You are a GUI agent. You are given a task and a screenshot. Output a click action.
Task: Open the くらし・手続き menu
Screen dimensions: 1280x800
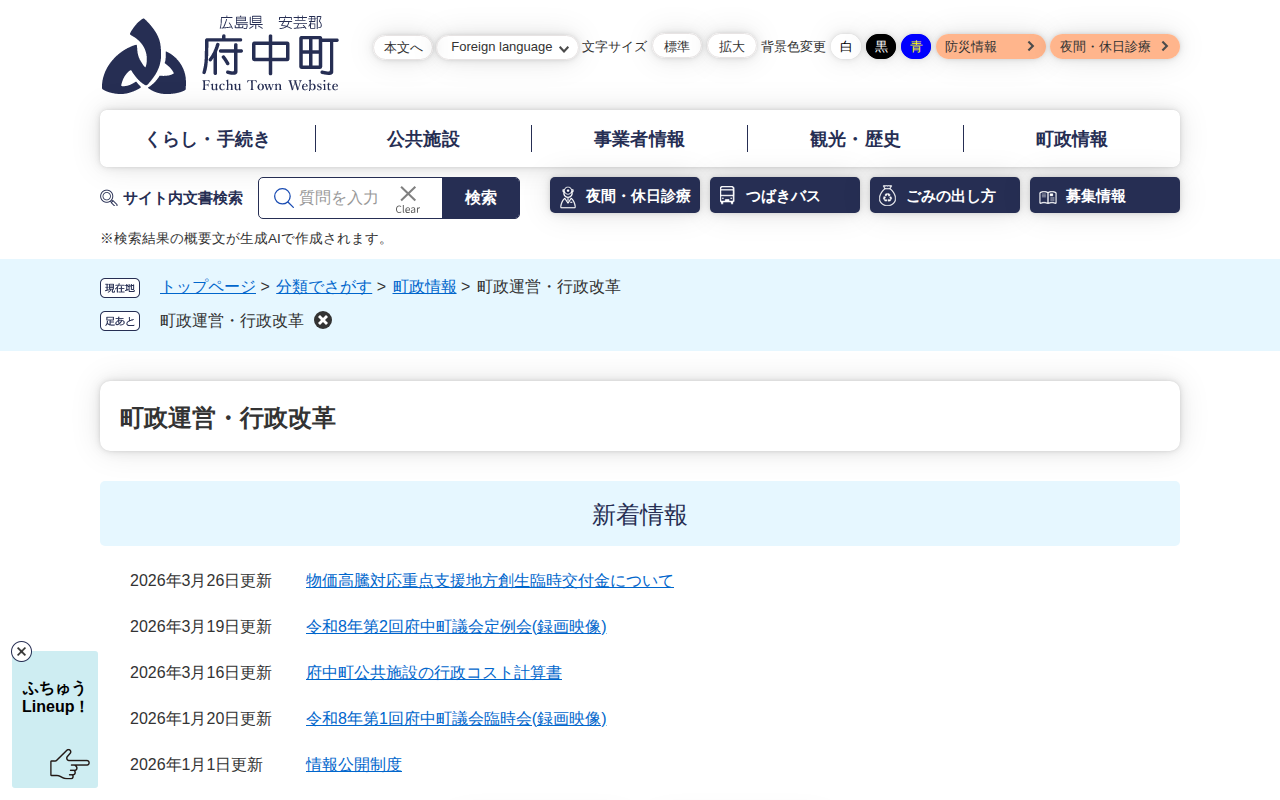coord(207,139)
